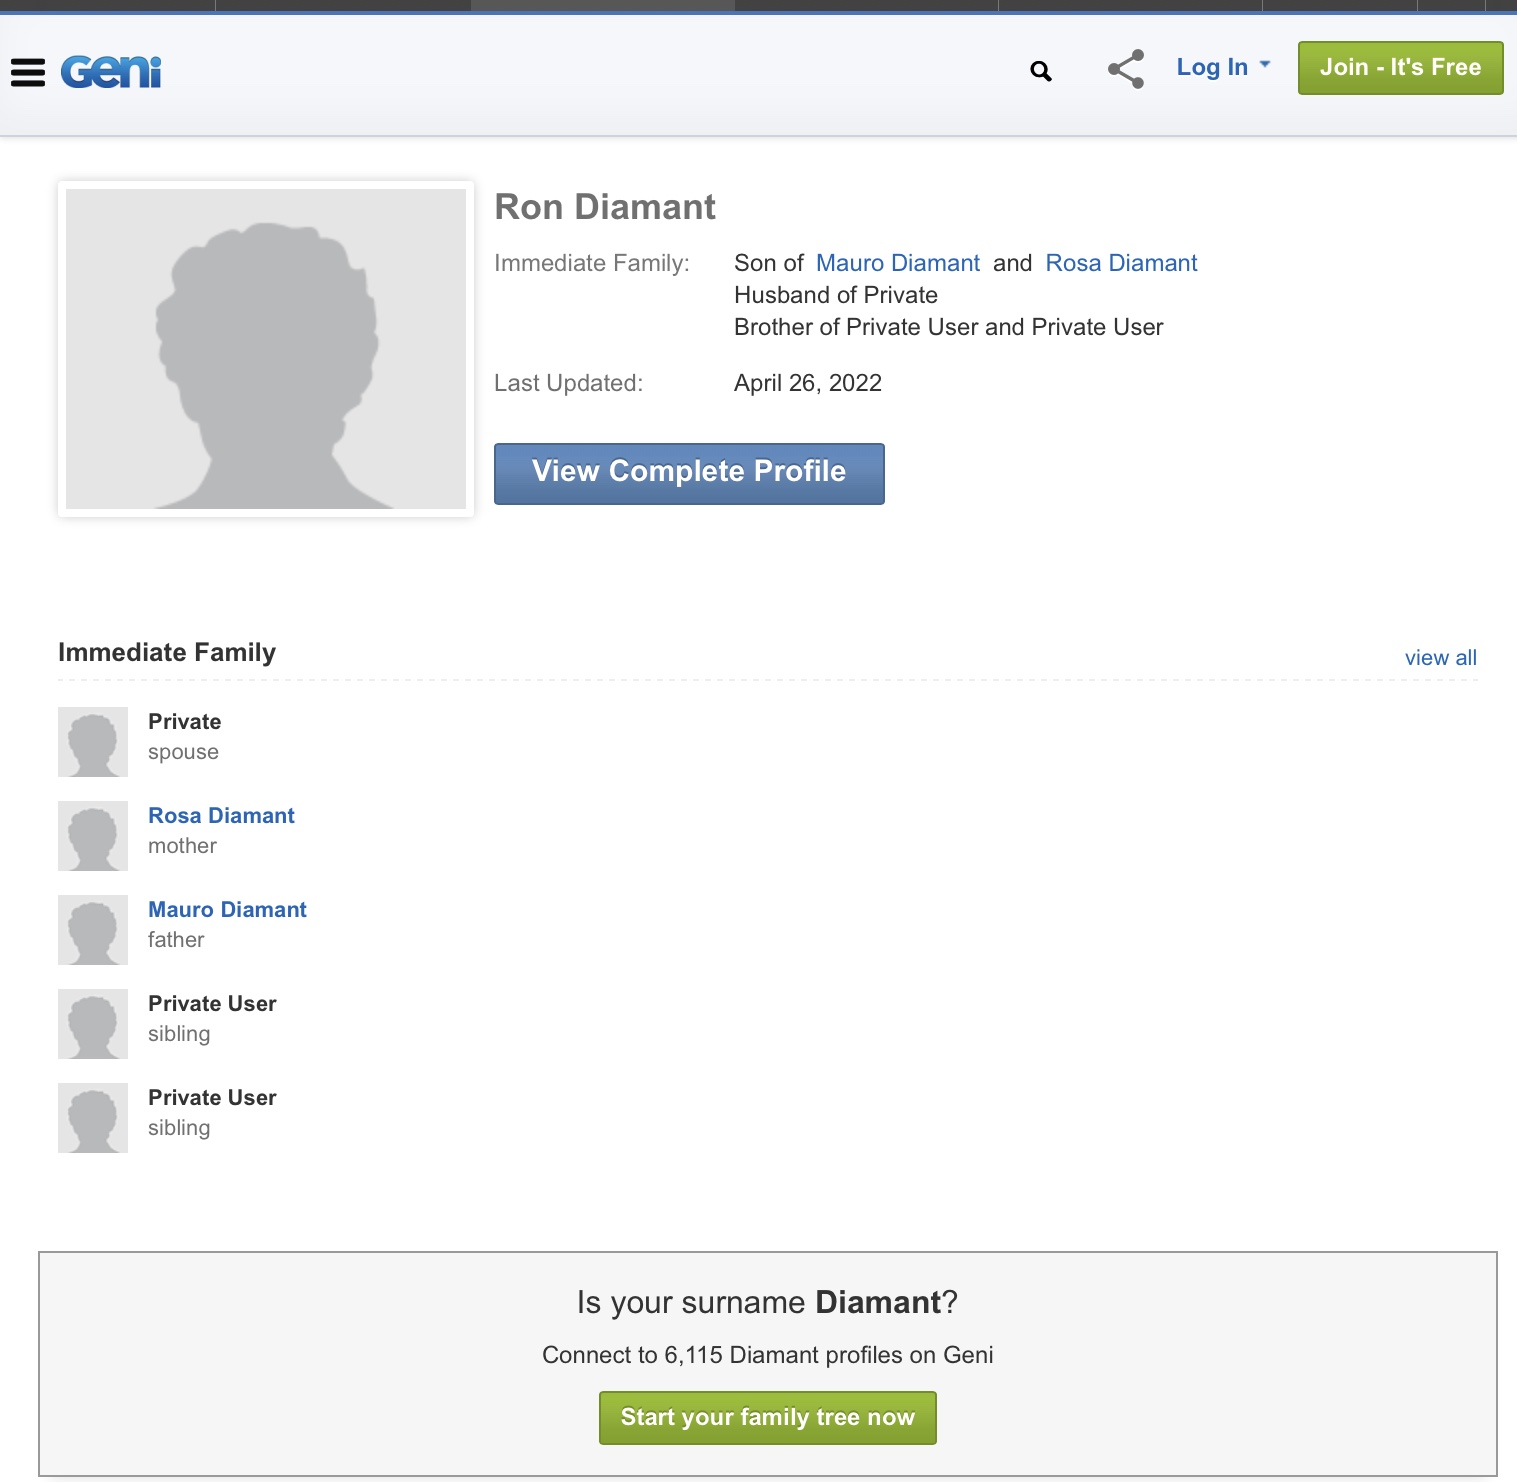Select Mauro Diamant in family list
Screen dimensions: 1517x1482
pos(227,910)
